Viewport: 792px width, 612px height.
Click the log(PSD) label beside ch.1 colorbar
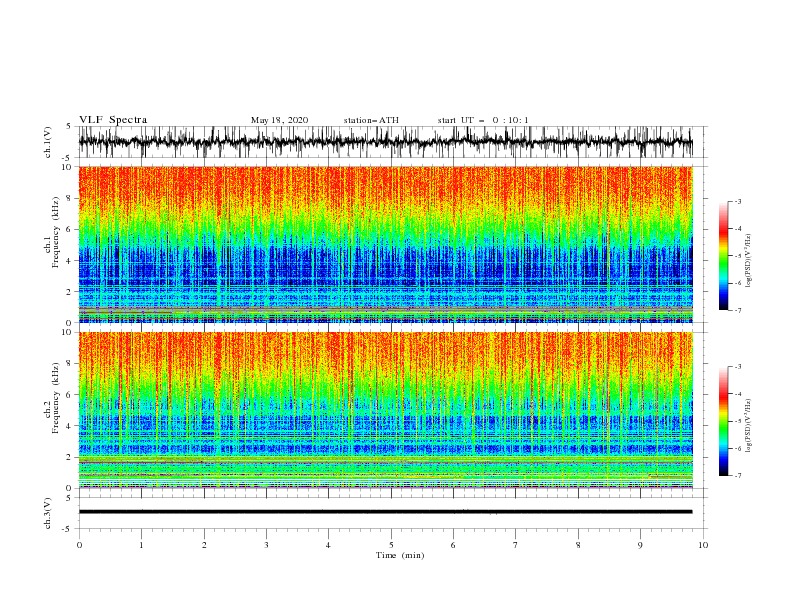tap(748, 261)
